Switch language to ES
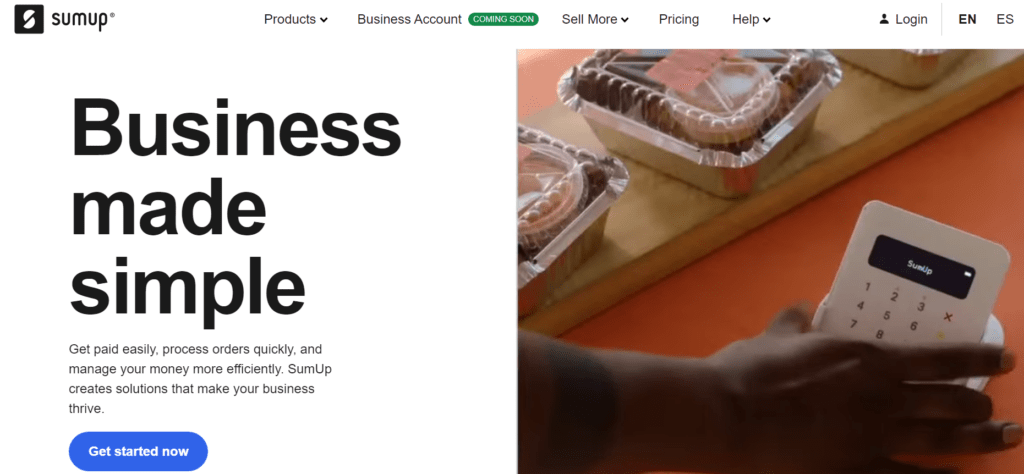Image resolution: width=1024 pixels, height=474 pixels. [x=1004, y=20]
